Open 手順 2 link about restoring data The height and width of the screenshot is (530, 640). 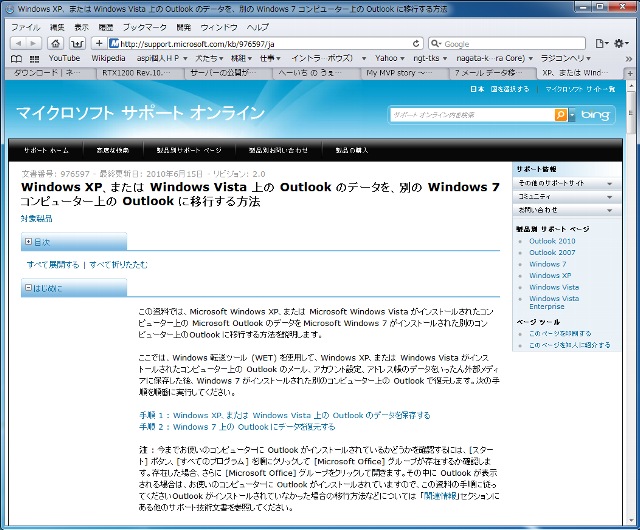click(237, 427)
